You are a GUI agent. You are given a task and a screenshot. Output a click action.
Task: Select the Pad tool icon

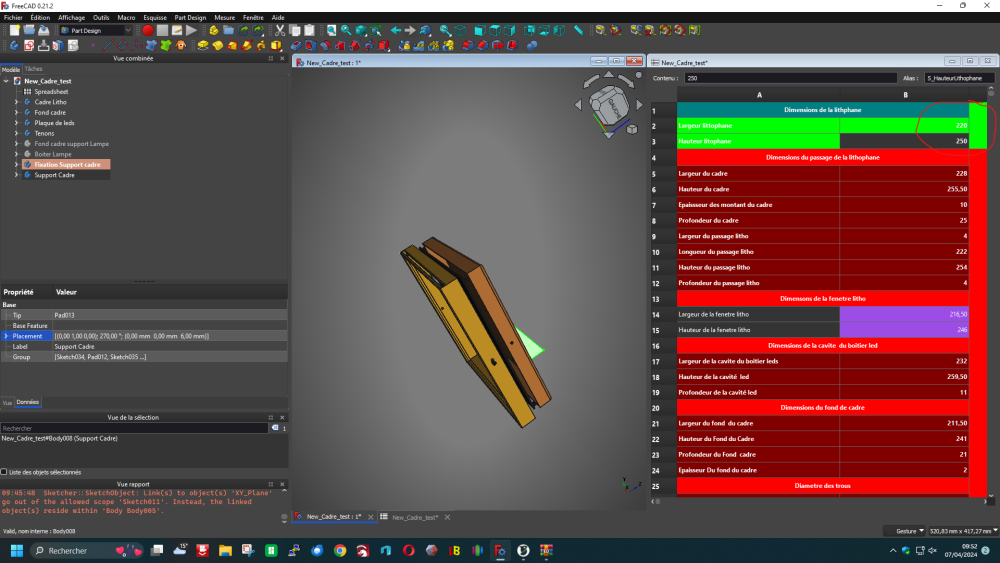203,45
